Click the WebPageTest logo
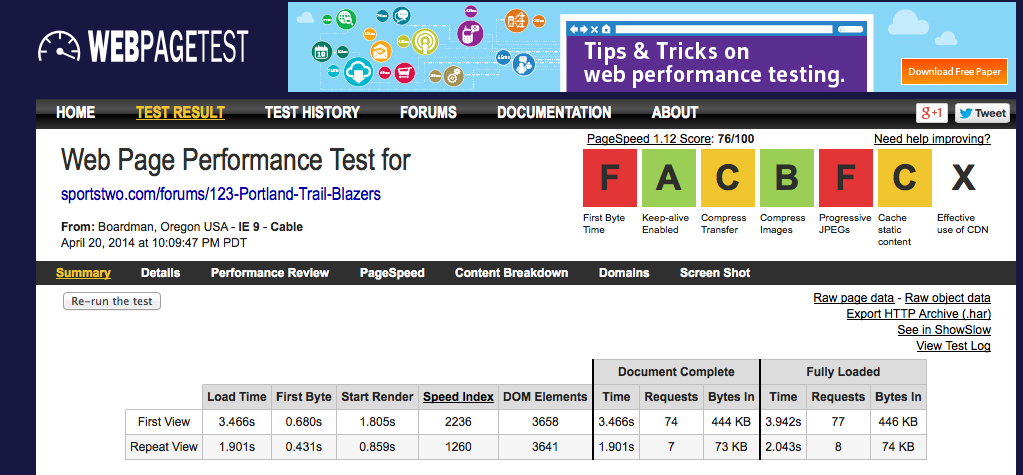The width and height of the screenshot is (1023, 475). click(142, 47)
